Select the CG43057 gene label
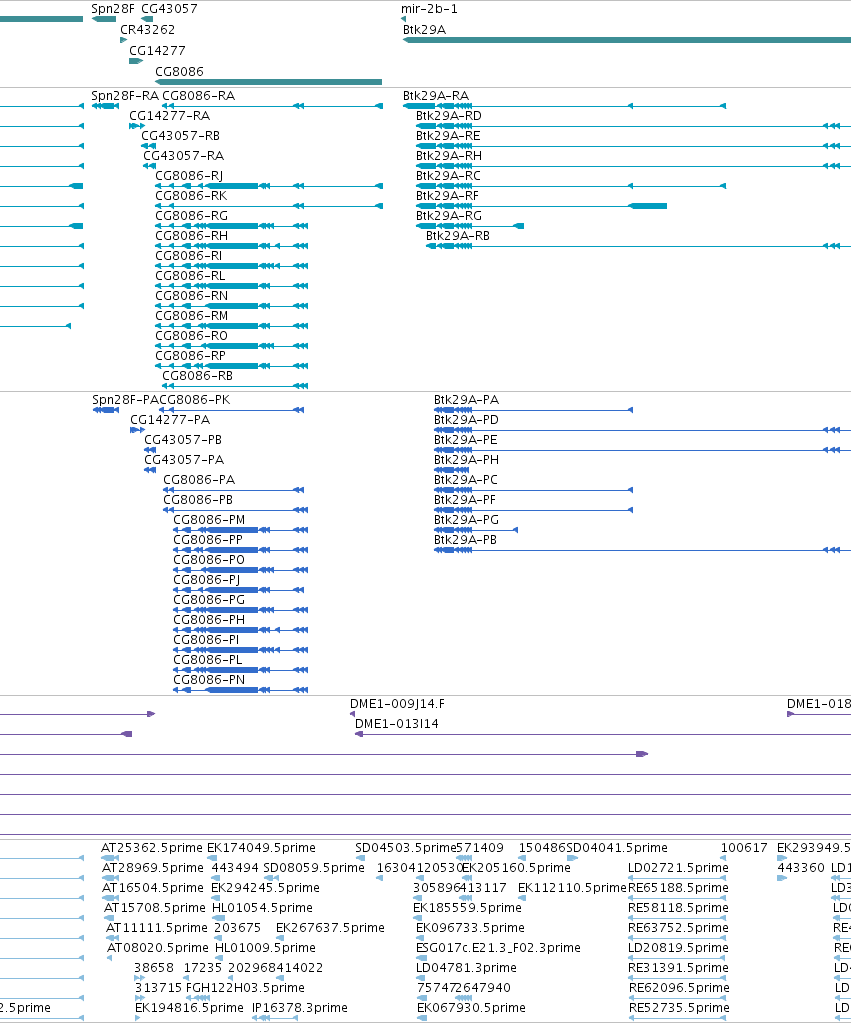The width and height of the screenshot is (851, 1023). 169,8
